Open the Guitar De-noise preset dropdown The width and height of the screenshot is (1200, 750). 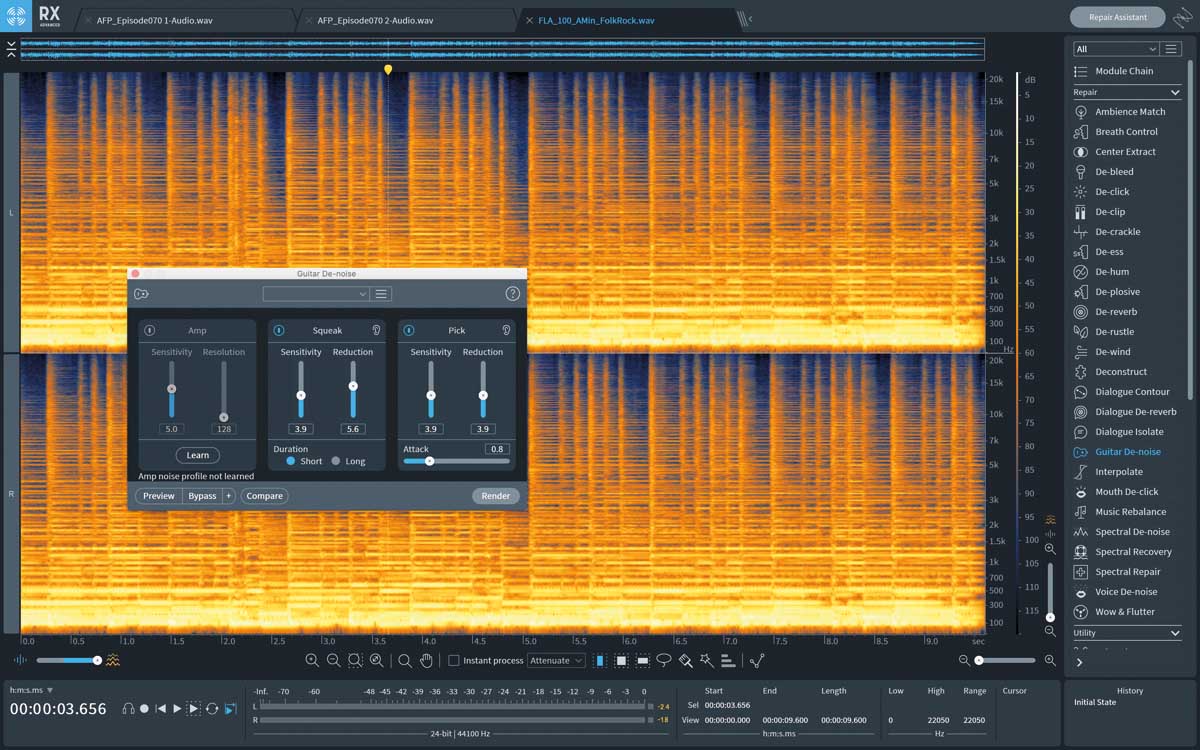pos(316,294)
